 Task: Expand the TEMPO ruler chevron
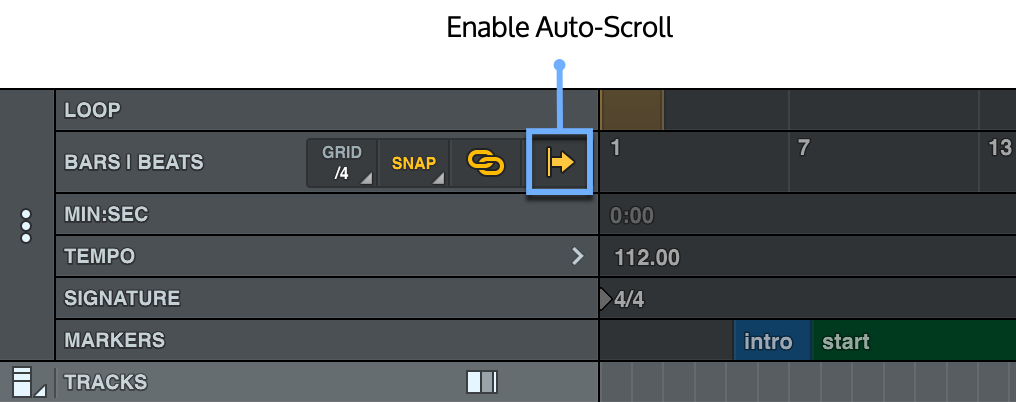click(577, 256)
